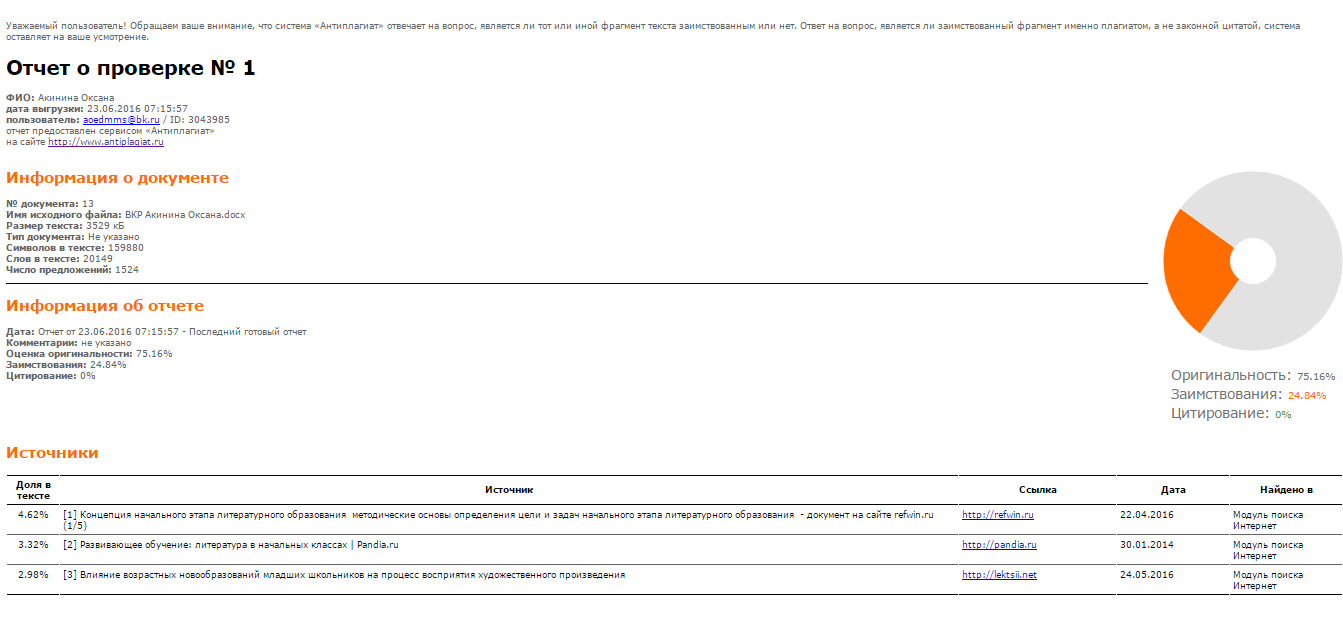Click the 'Ссылка' column header
Screen dimensions: 1343x628
coord(1037,490)
